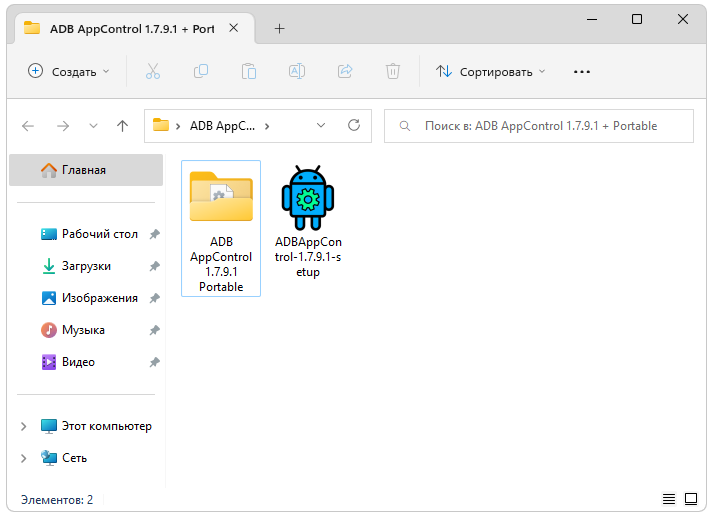
Task: Open the three-dots See more menu
Action: coord(581,72)
